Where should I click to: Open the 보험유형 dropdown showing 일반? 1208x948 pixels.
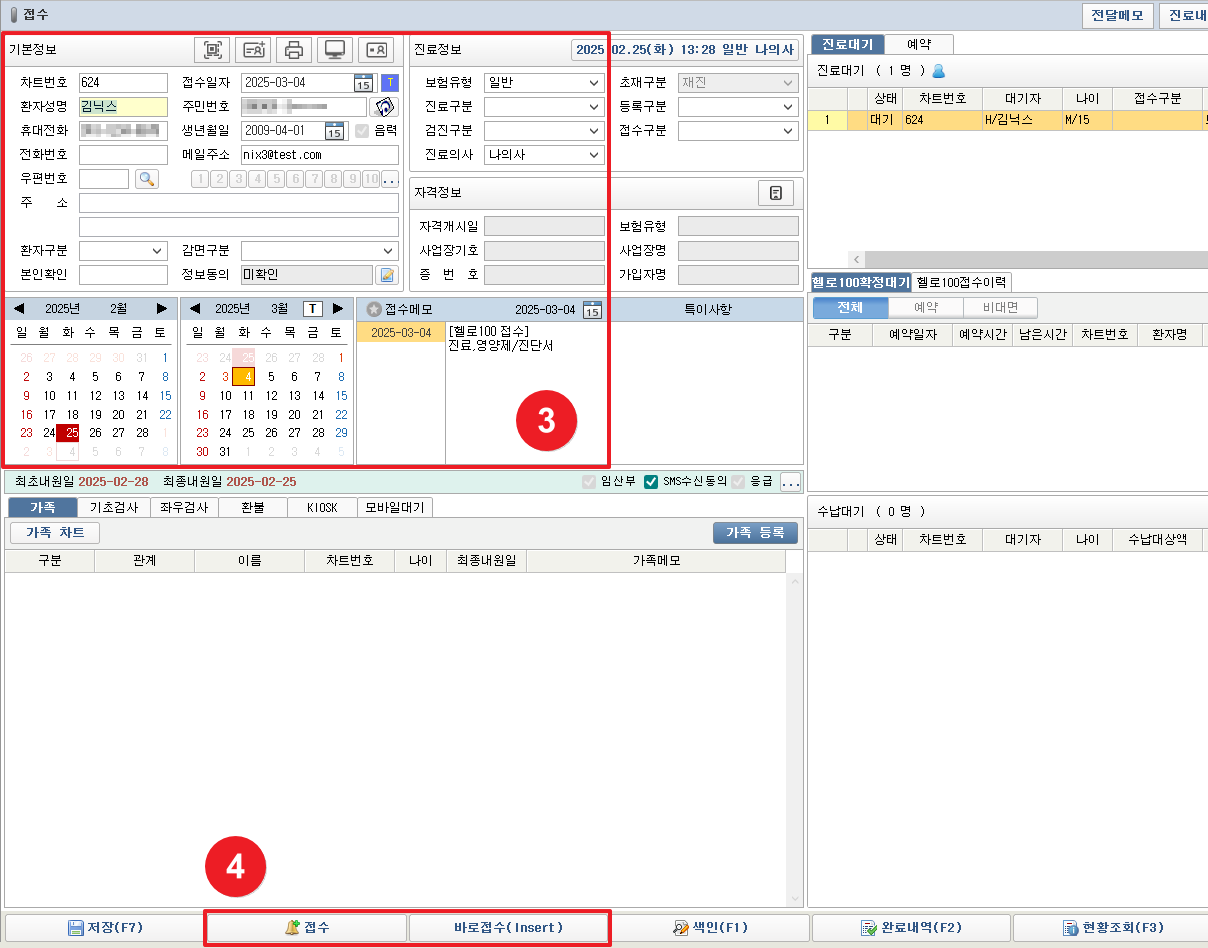[544, 83]
